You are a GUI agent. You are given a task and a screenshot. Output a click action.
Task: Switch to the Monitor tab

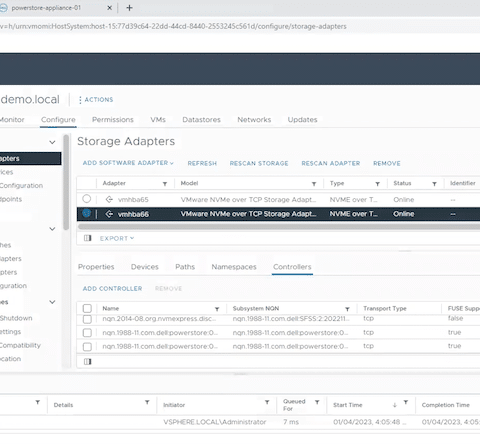pos(12,120)
